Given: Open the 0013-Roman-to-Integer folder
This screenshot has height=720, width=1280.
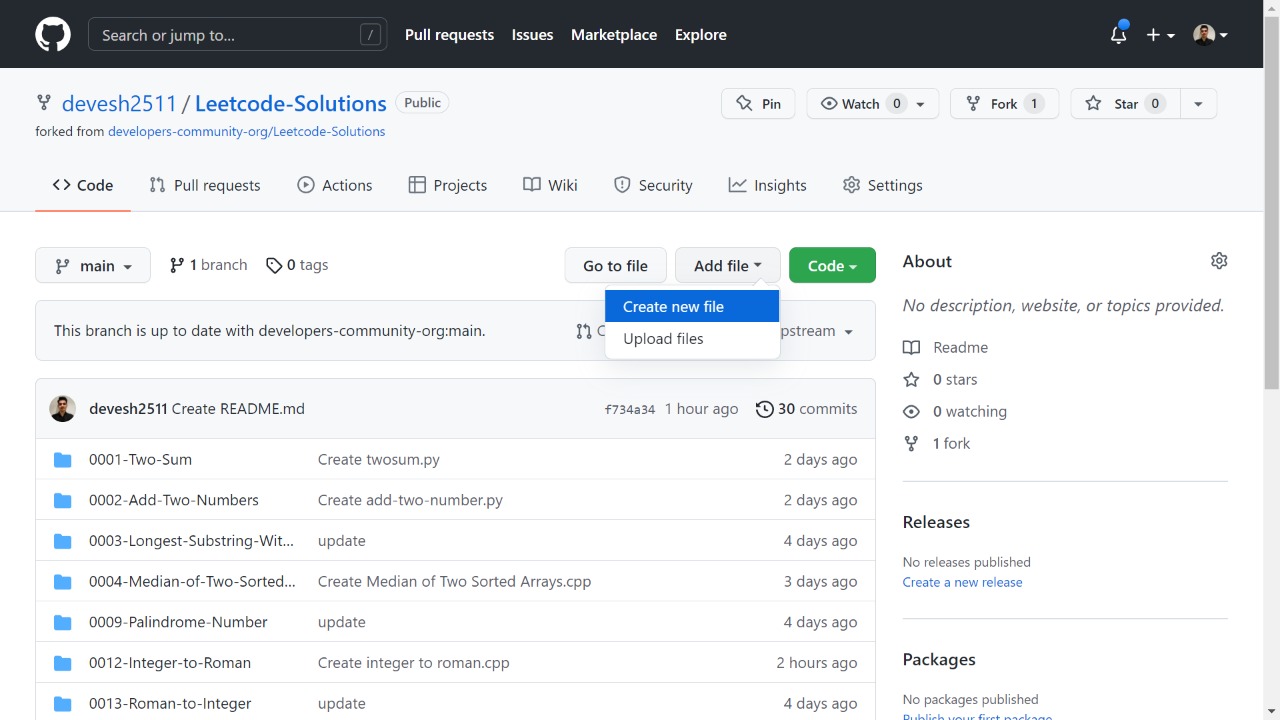Looking at the screenshot, I should pos(170,704).
